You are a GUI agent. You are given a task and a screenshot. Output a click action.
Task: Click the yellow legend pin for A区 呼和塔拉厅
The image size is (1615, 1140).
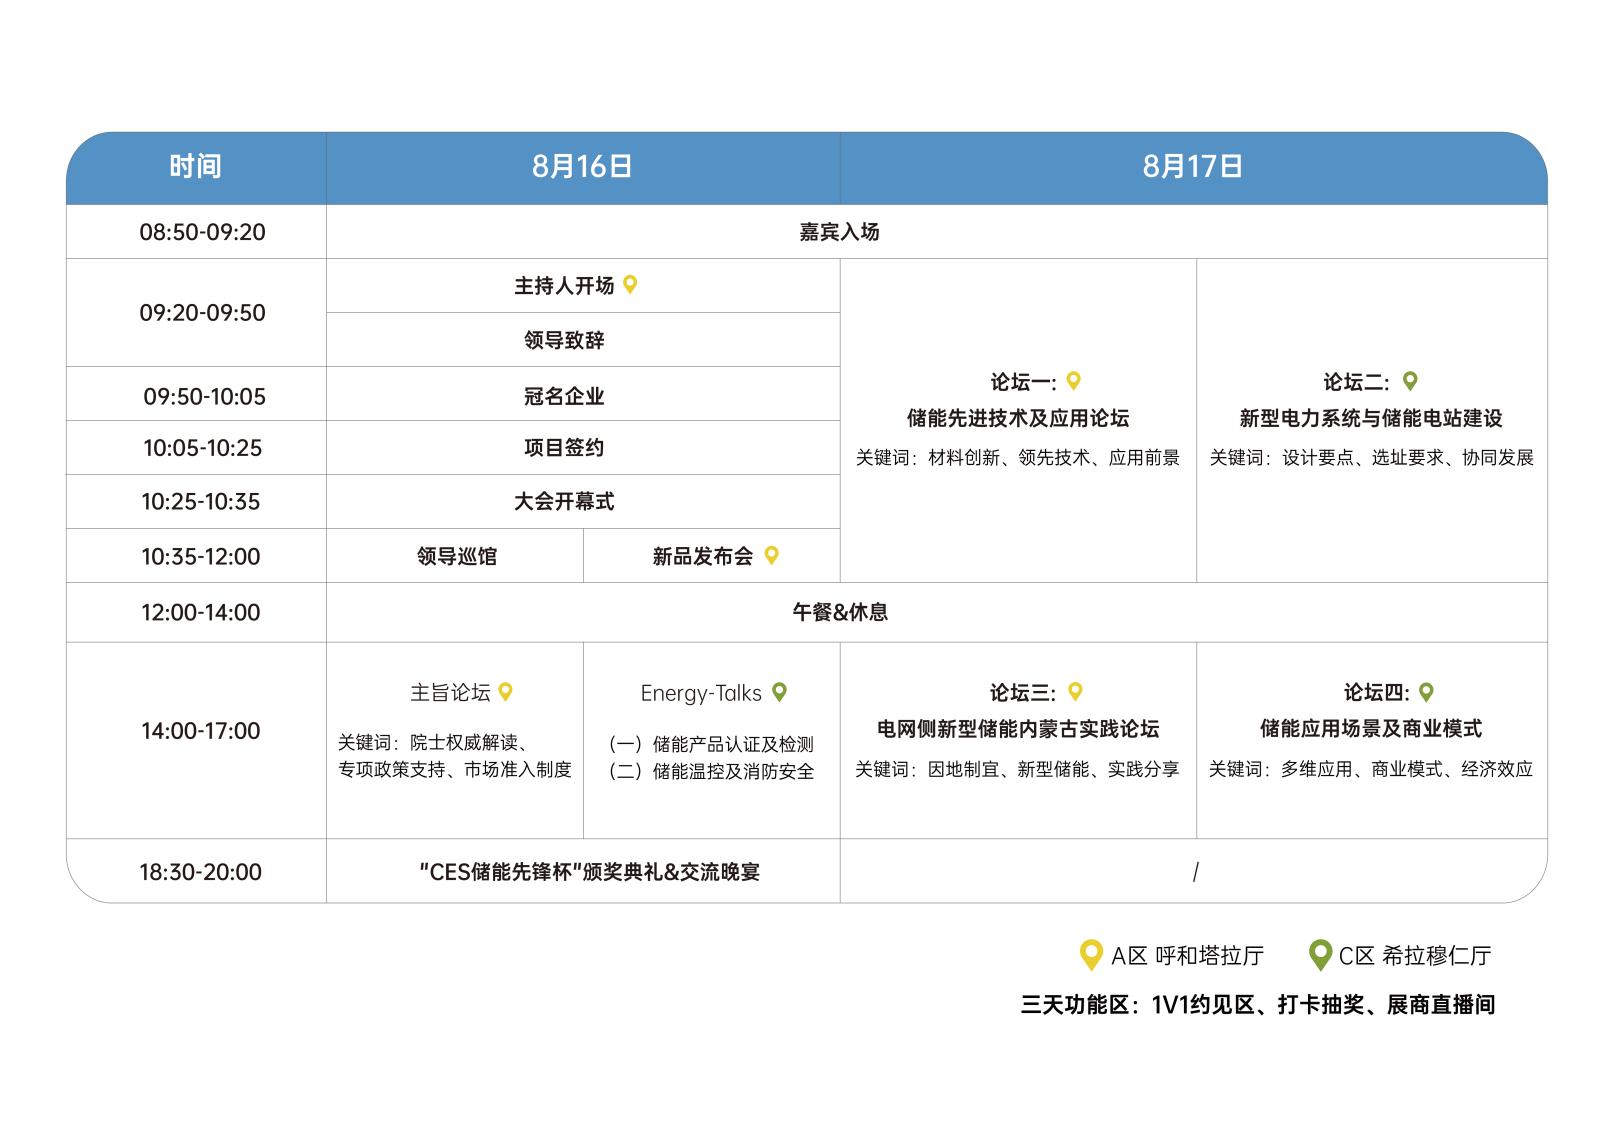tap(1091, 955)
